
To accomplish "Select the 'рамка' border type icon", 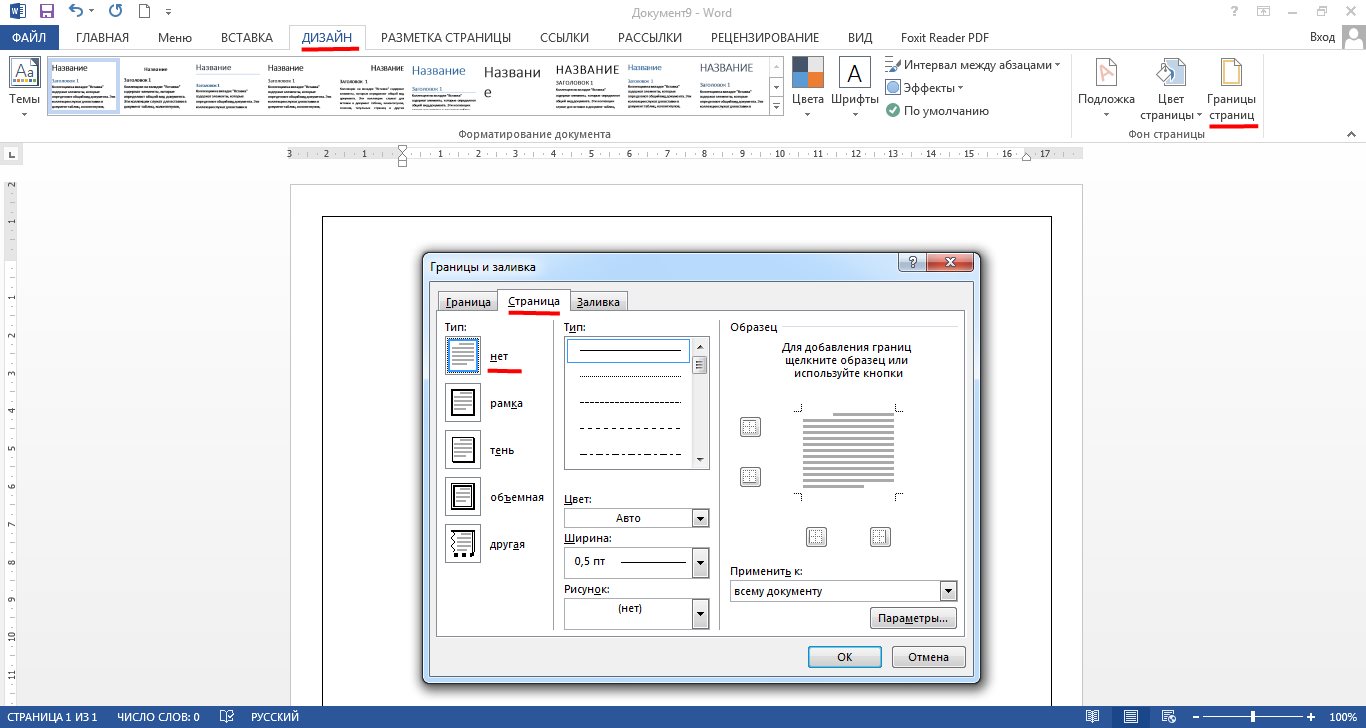I will pyautogui.click(x=463, y=403).
